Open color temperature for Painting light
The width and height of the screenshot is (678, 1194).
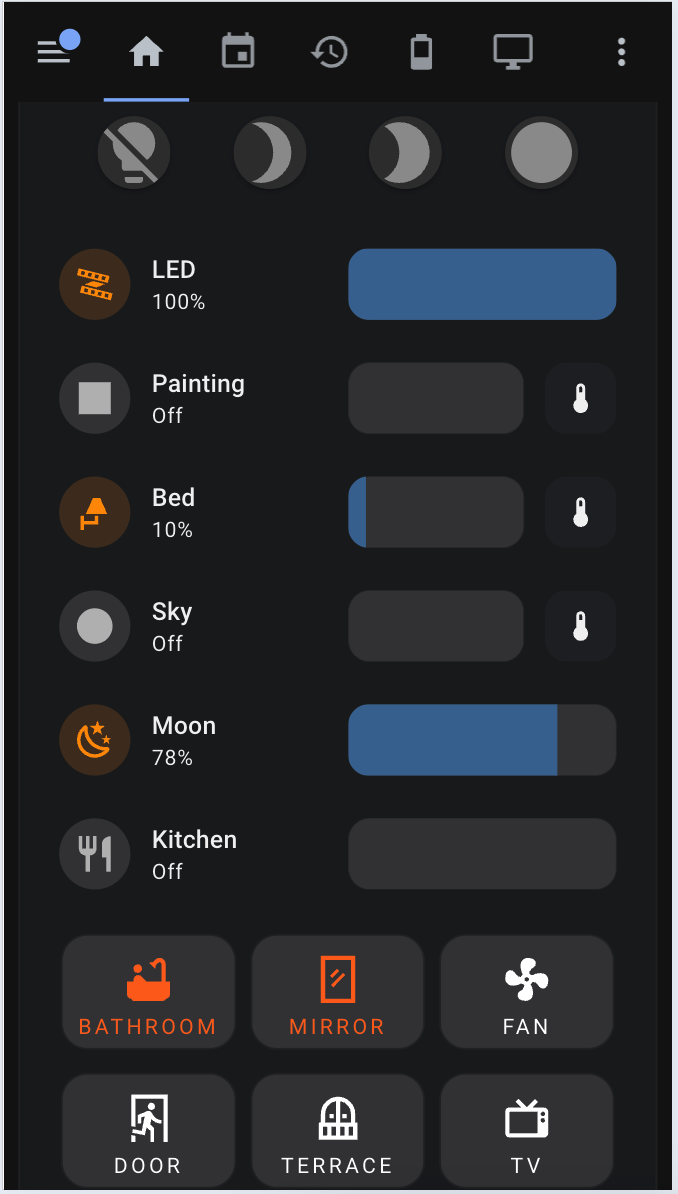point(580,398)
